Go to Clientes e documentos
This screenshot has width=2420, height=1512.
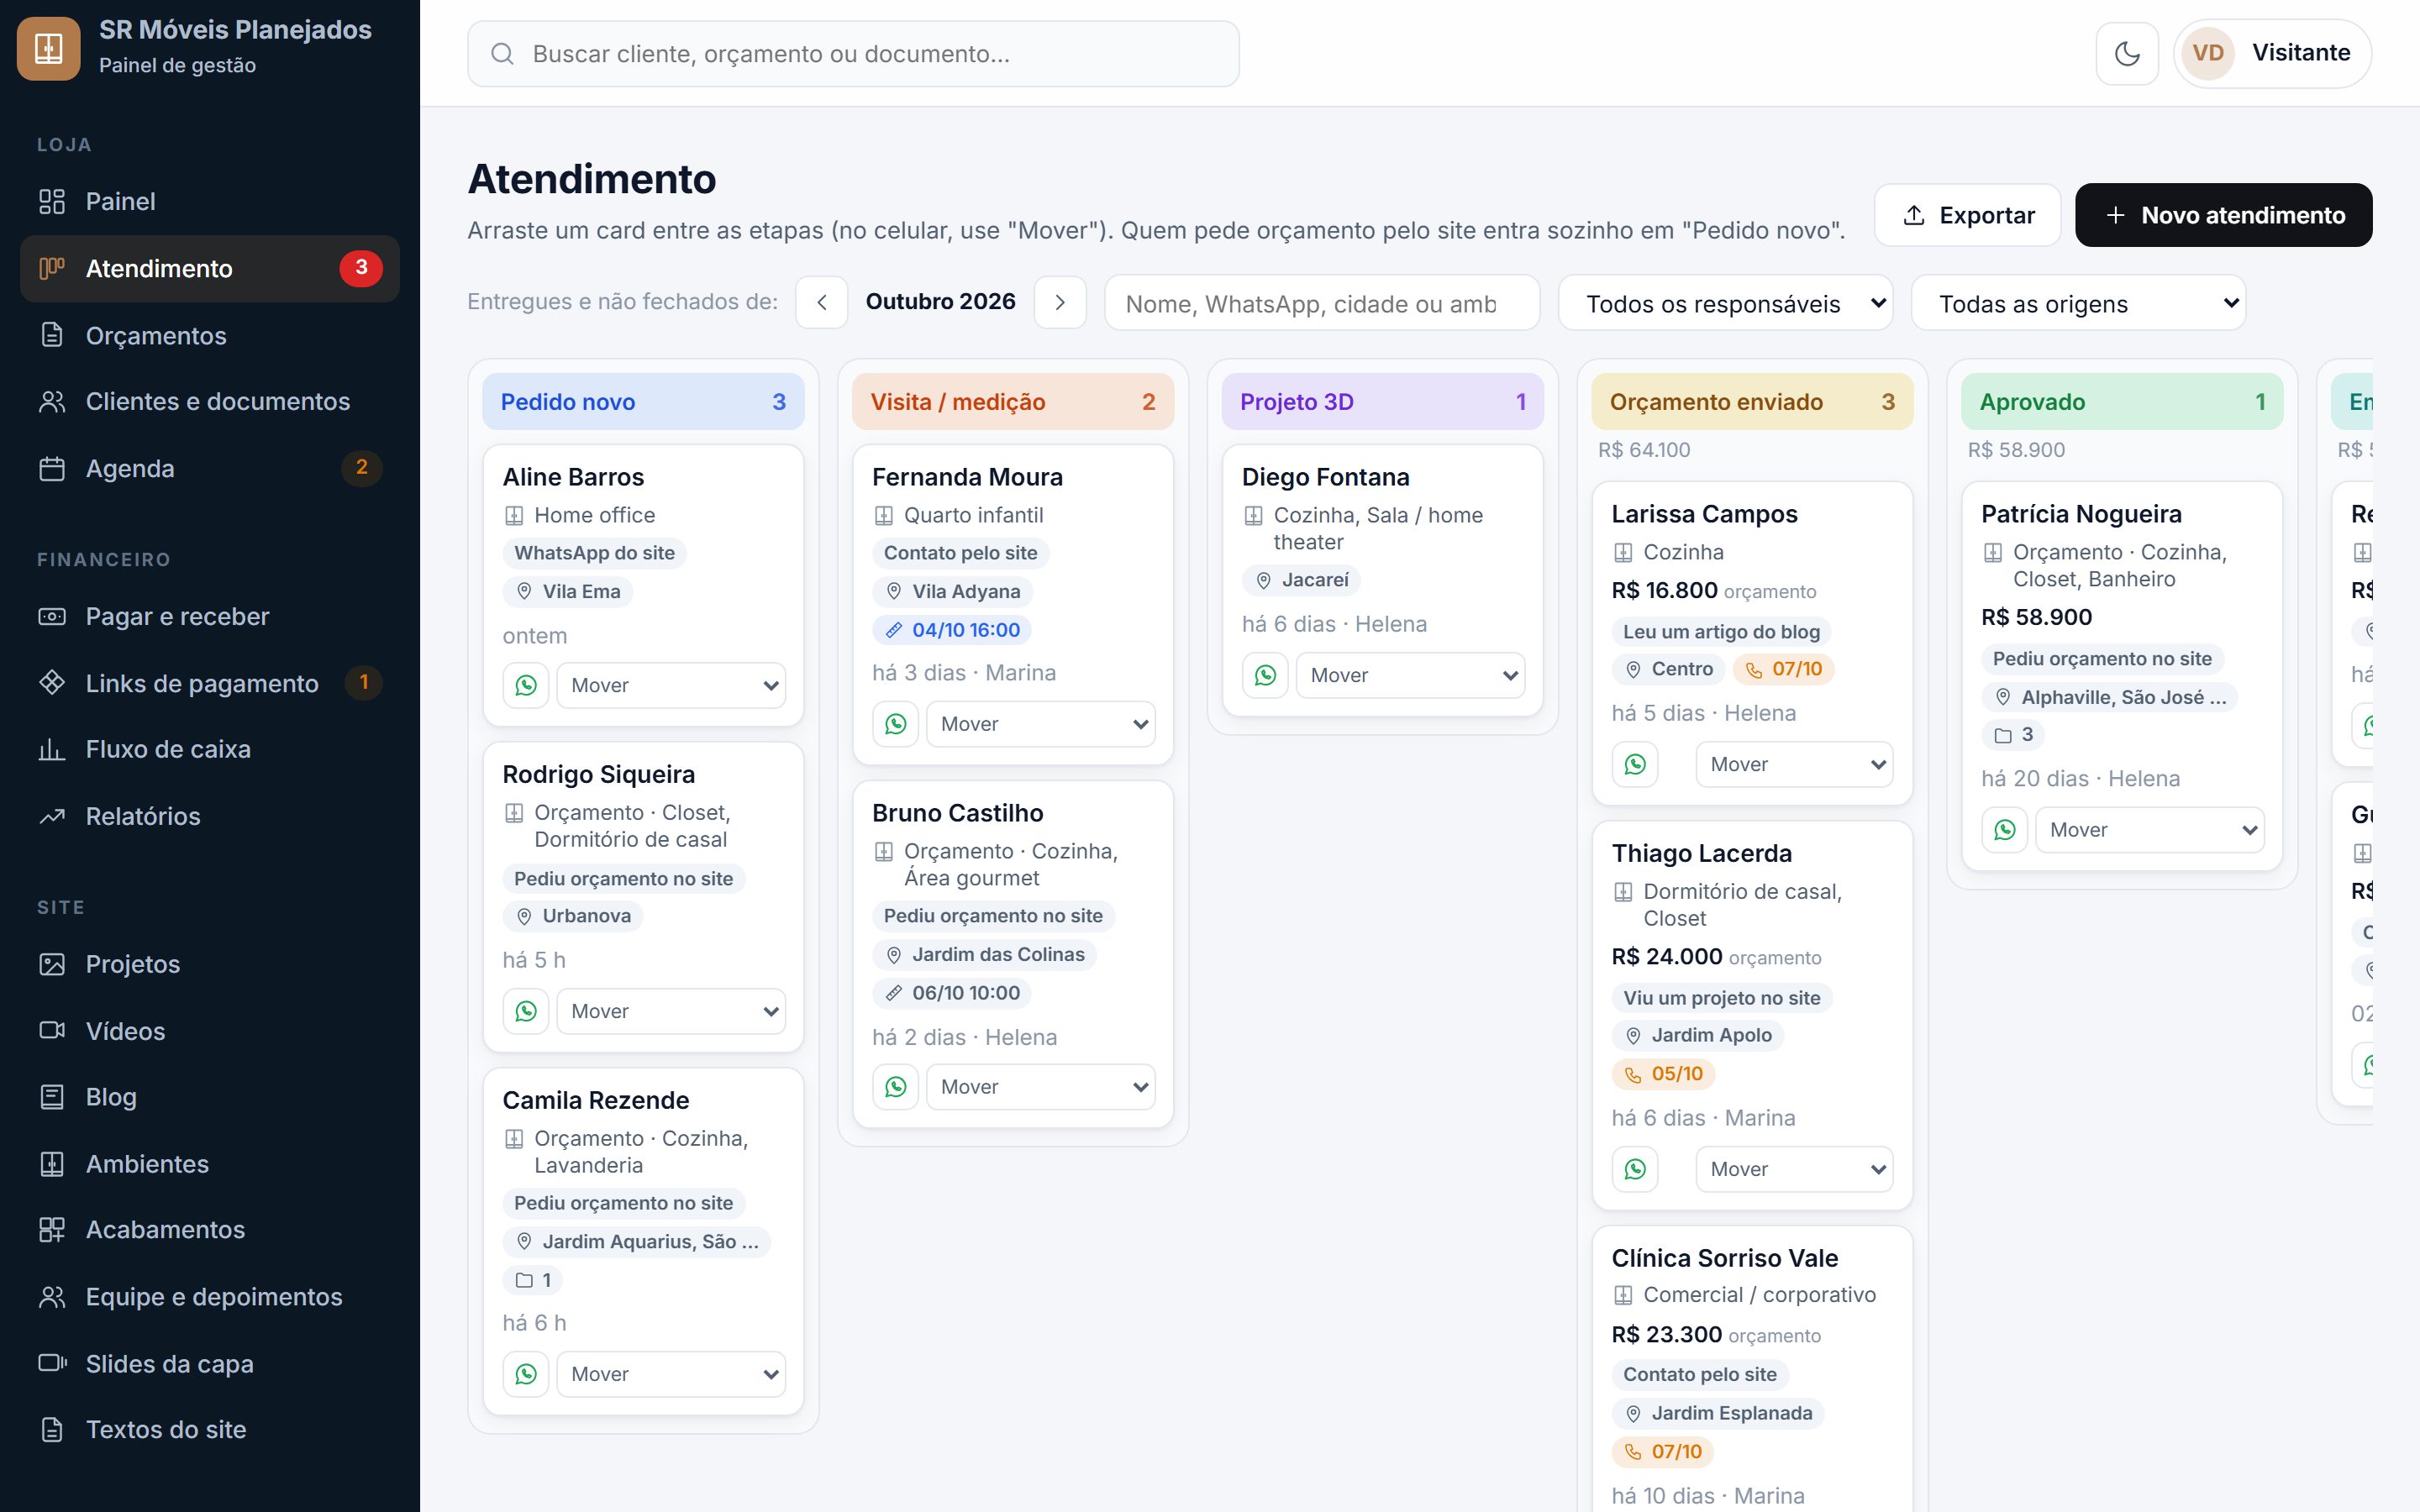tap(209, 401)
